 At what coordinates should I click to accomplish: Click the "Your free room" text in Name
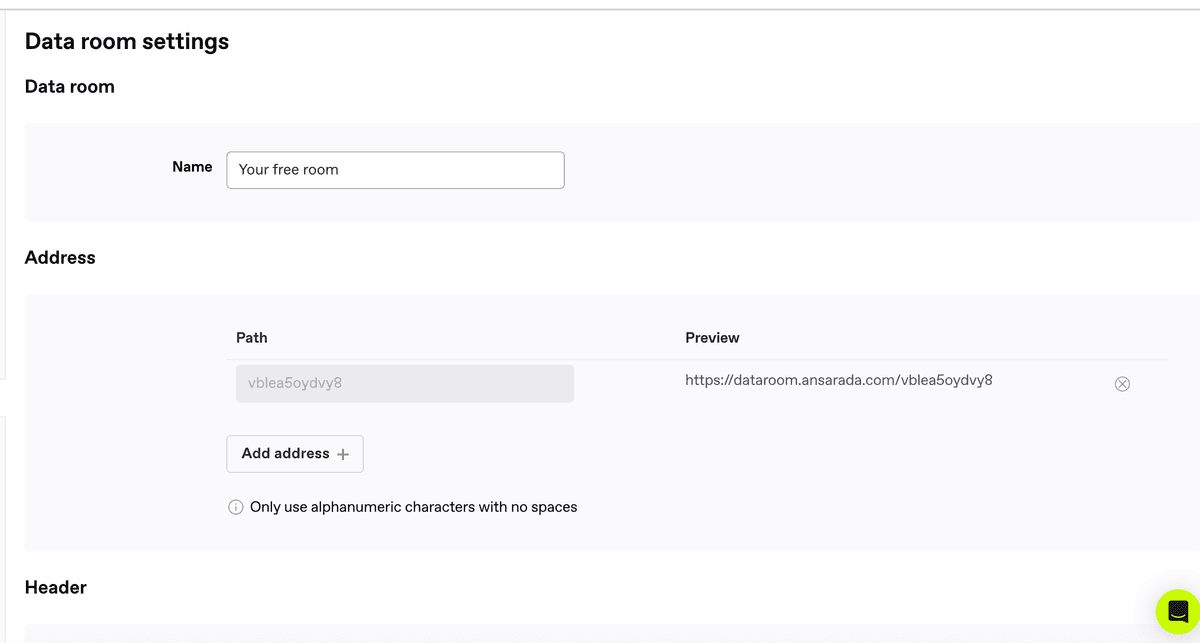point(289,170)
